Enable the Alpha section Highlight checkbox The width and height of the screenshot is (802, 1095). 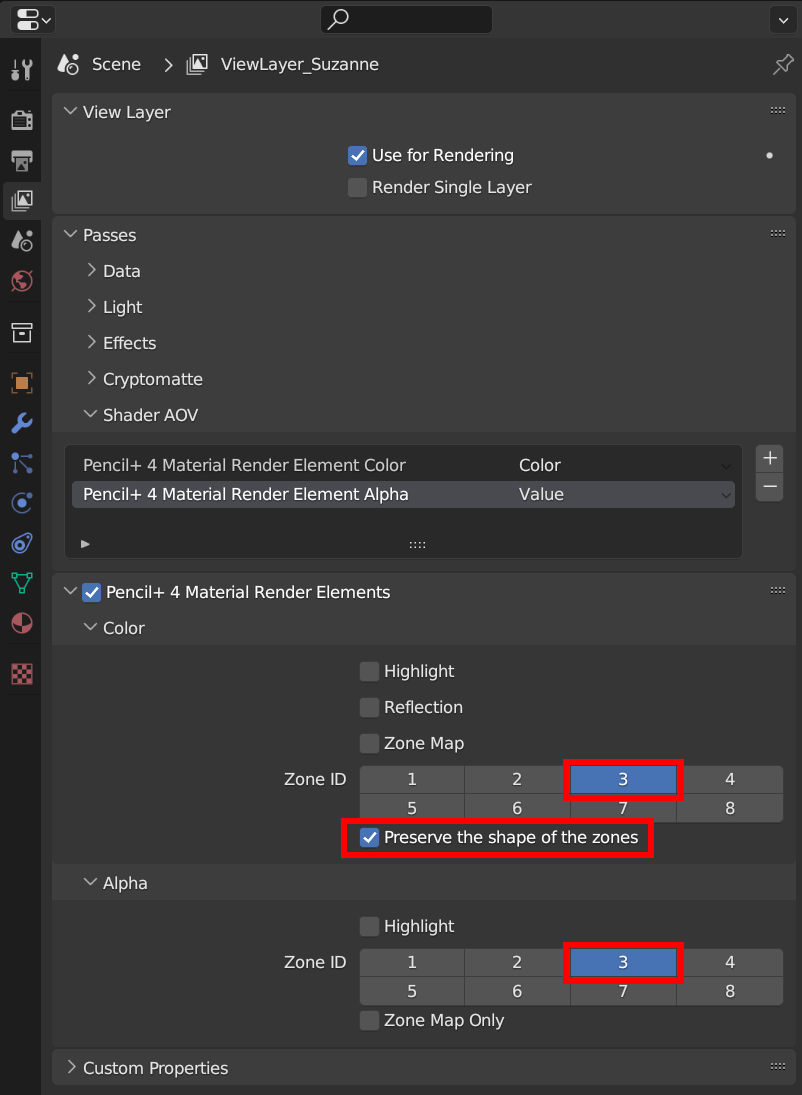(369, 927)
